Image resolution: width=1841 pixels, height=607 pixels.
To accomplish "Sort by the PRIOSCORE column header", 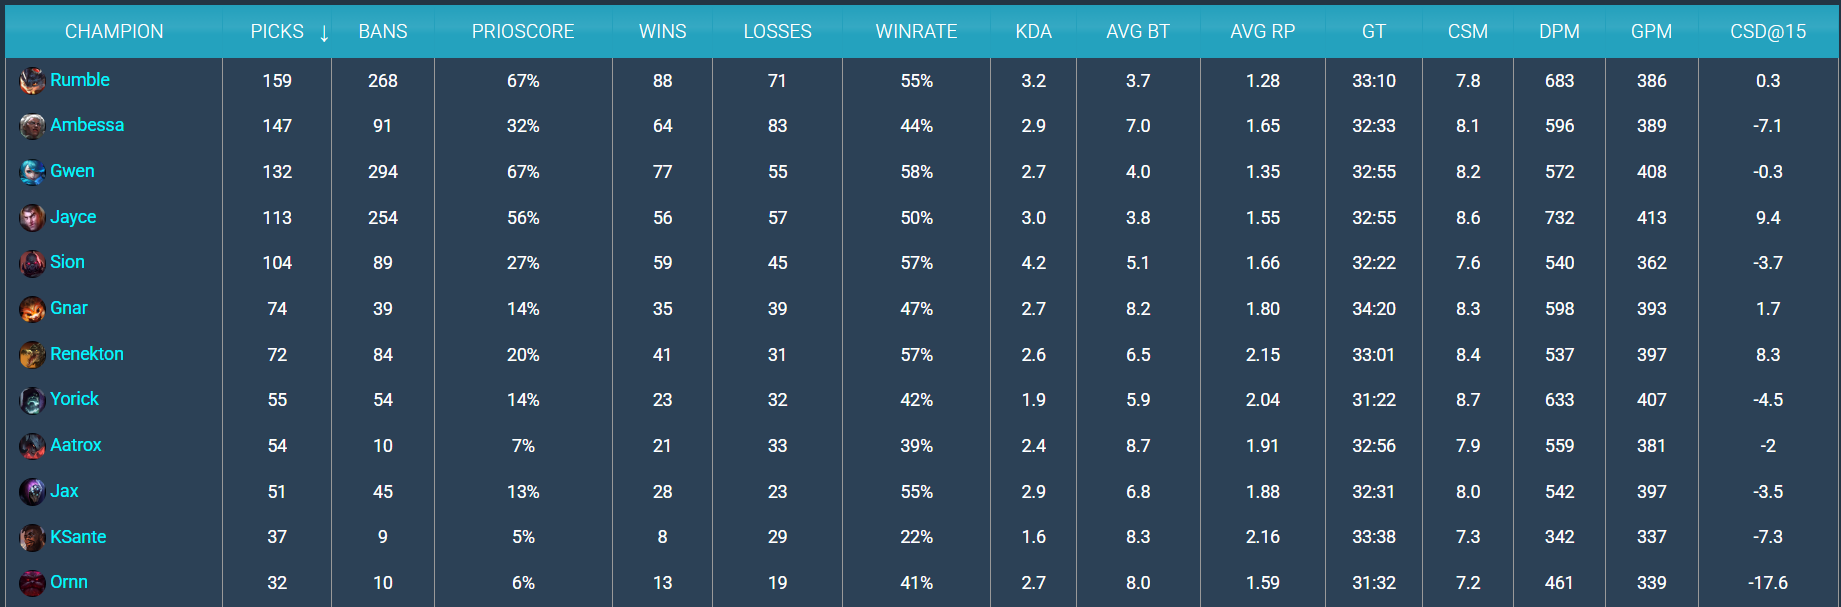I will [x=523, y=32].
